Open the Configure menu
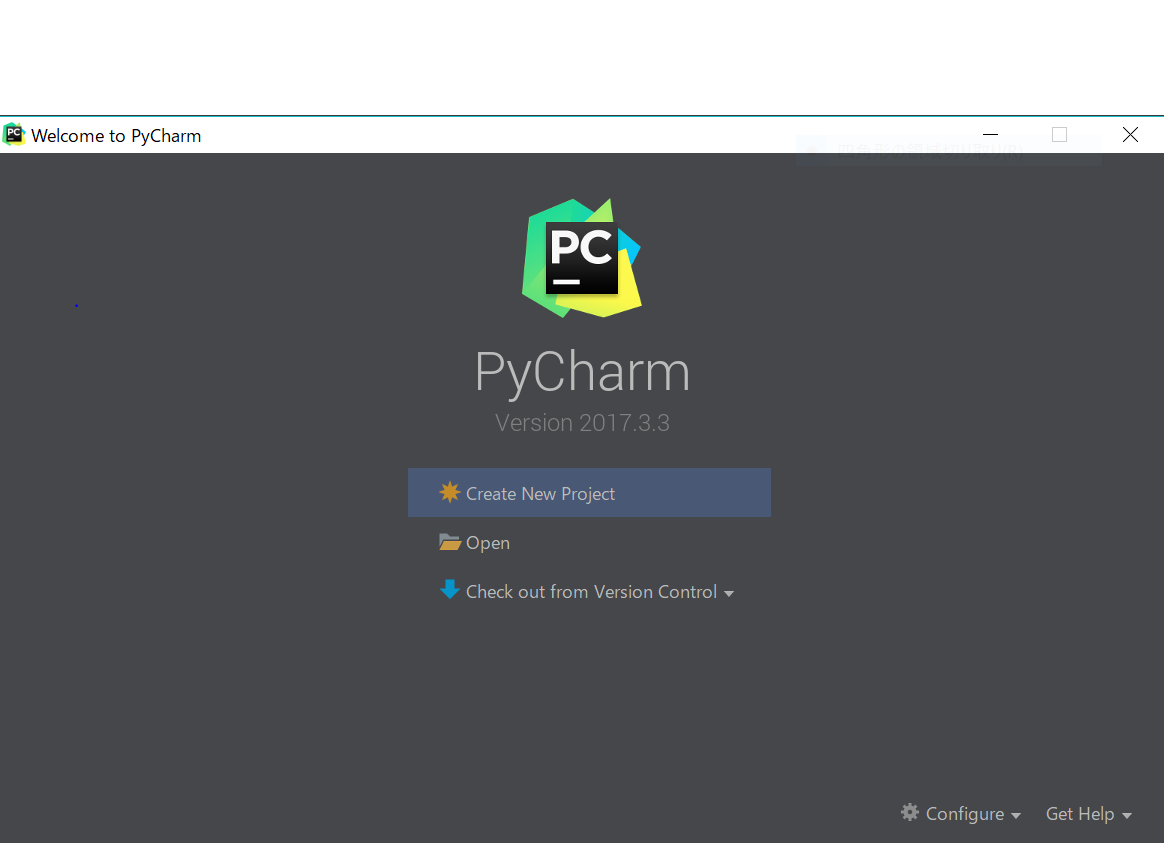Viewport: 1164px width, 843px height. 964,814
